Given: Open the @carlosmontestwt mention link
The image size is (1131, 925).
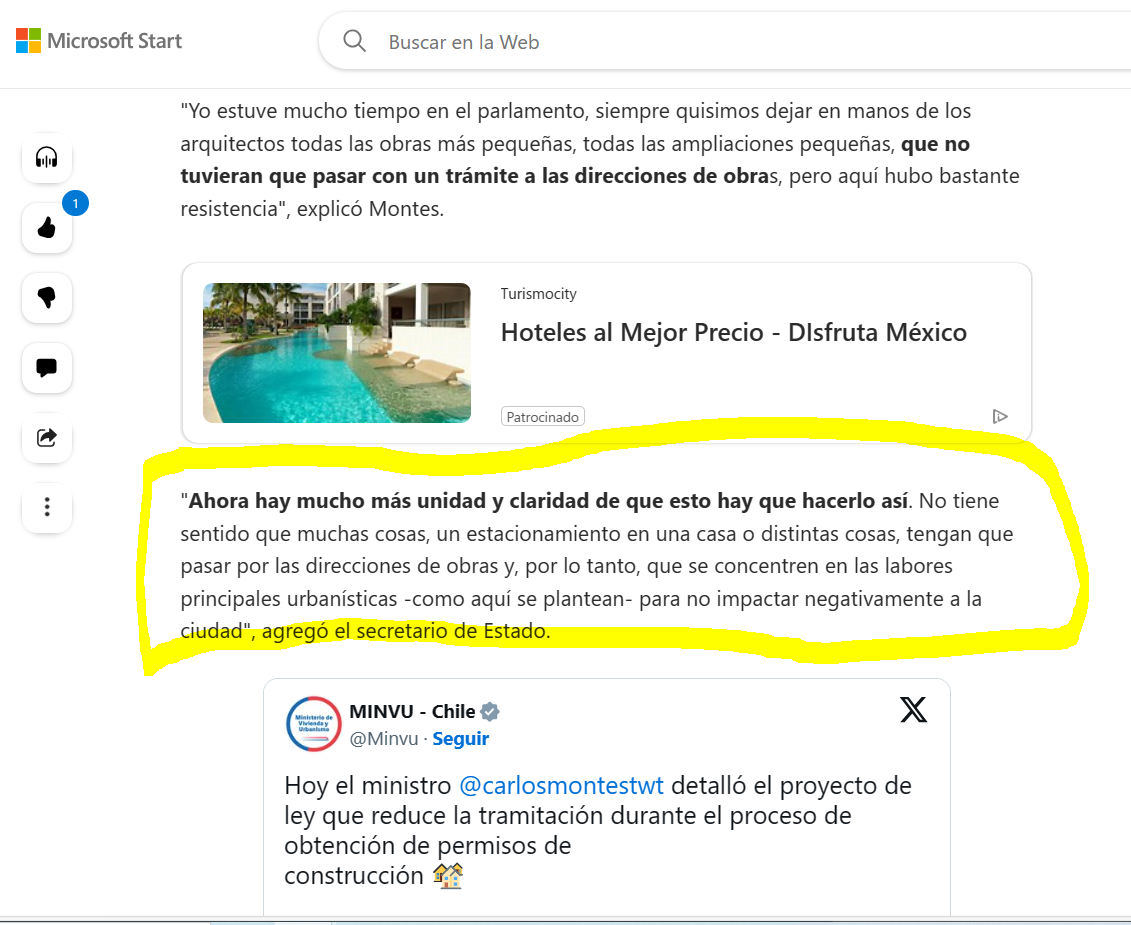Looking at the screenshot, I should (561, 785).
